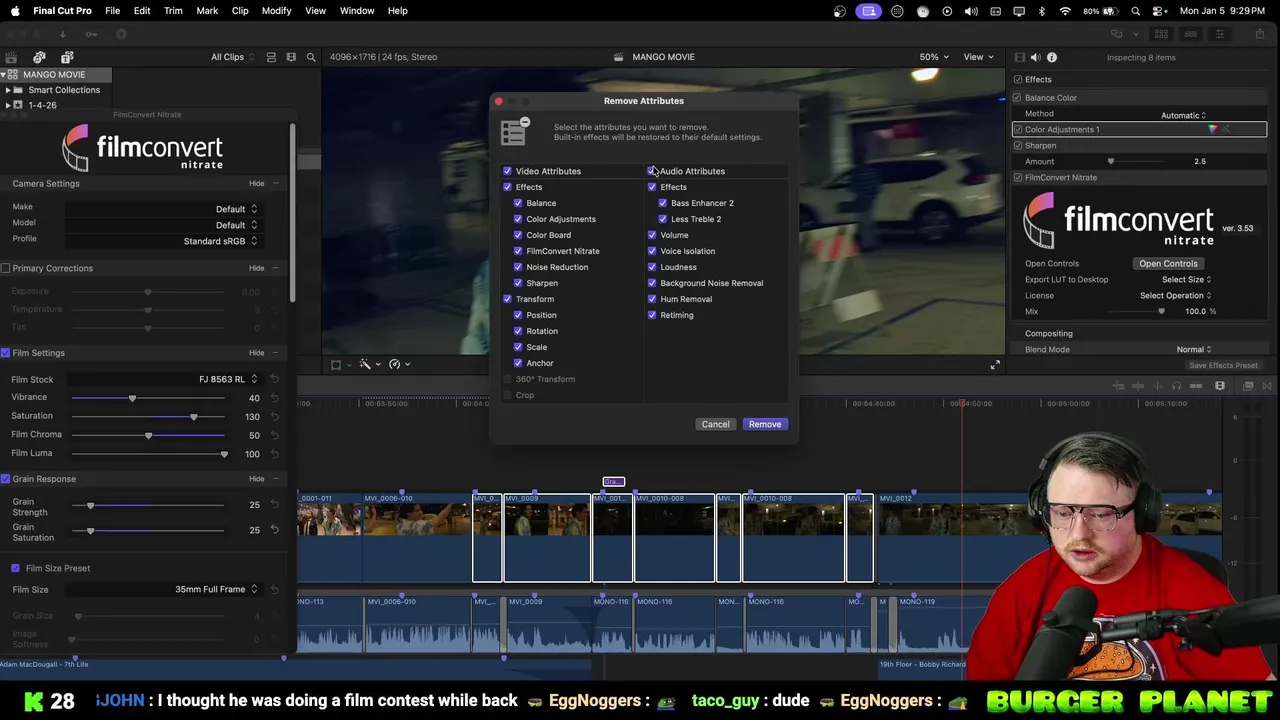Open the All Clips filter dropdown

tap(233, 57)
